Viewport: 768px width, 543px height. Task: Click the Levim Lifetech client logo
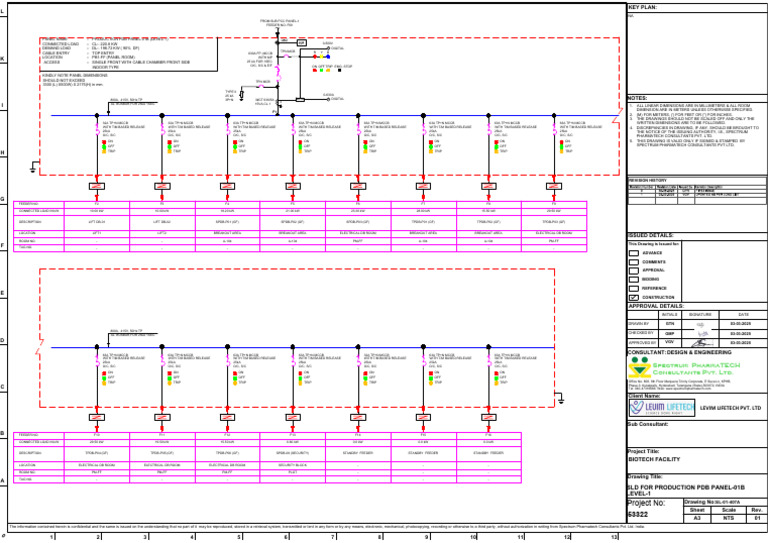pos(662,408)
